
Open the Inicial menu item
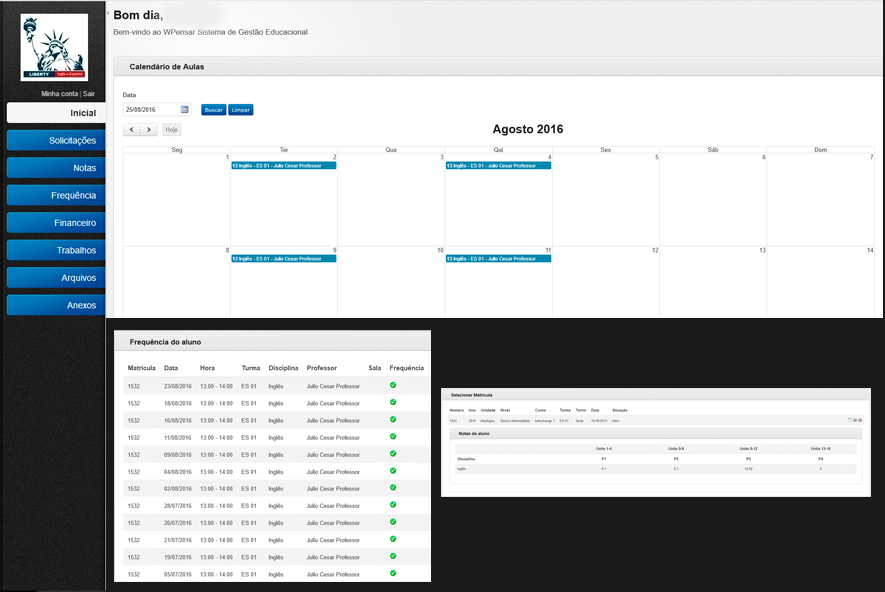click(56, 113)
